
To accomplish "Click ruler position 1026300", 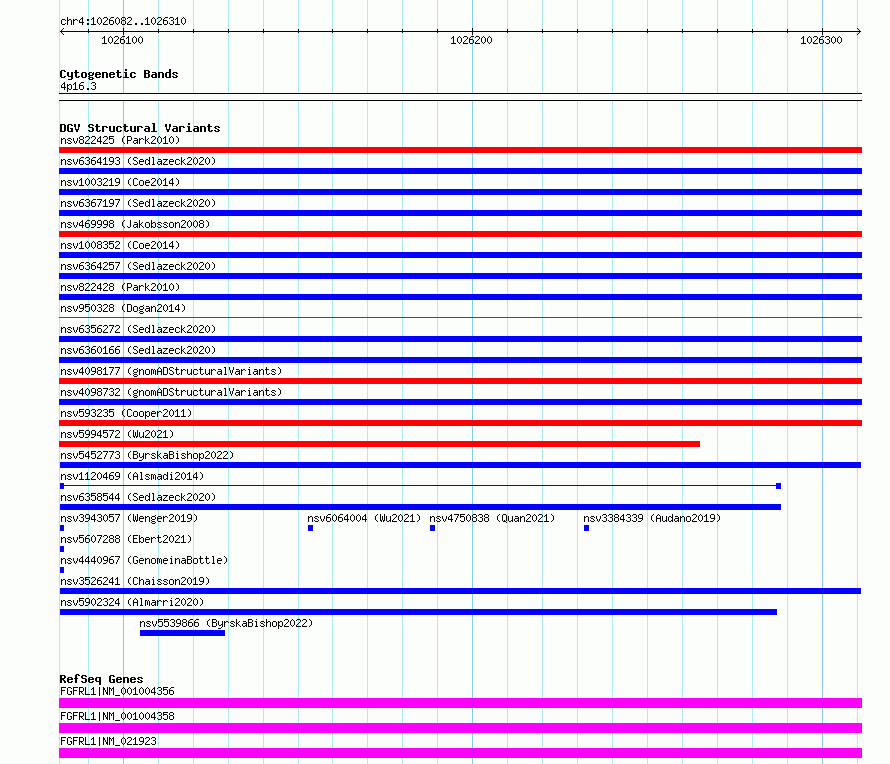I will tap(821, 40).
